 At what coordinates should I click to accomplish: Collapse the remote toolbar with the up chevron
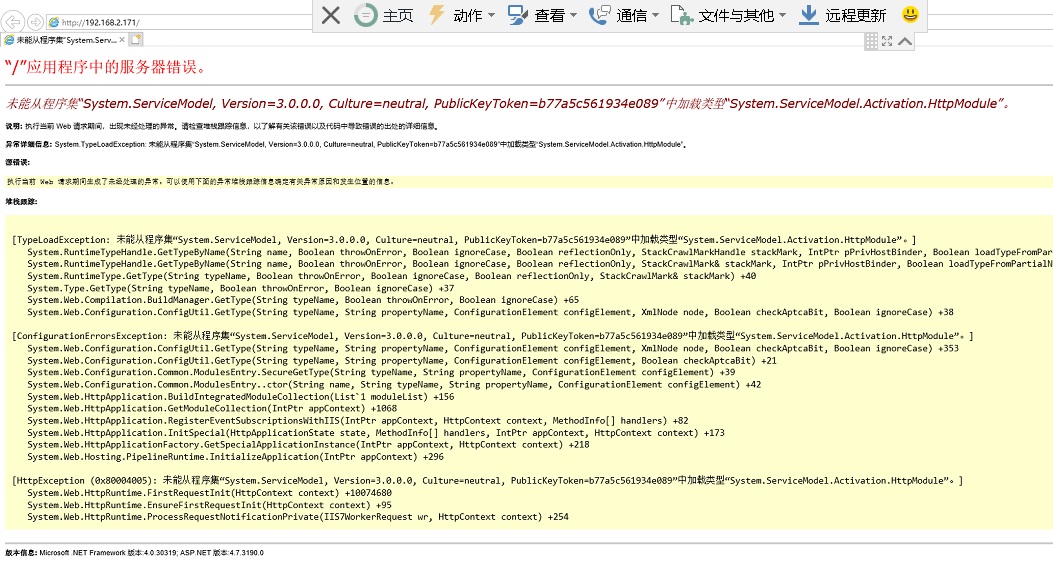pos(905,41)
